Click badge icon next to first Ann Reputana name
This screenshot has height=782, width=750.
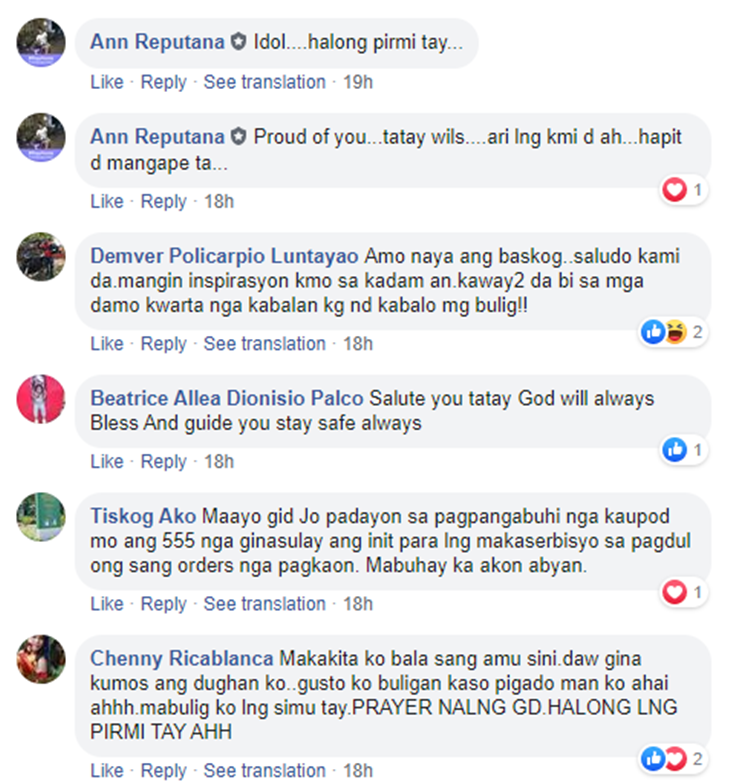click(x=238, y=42)
